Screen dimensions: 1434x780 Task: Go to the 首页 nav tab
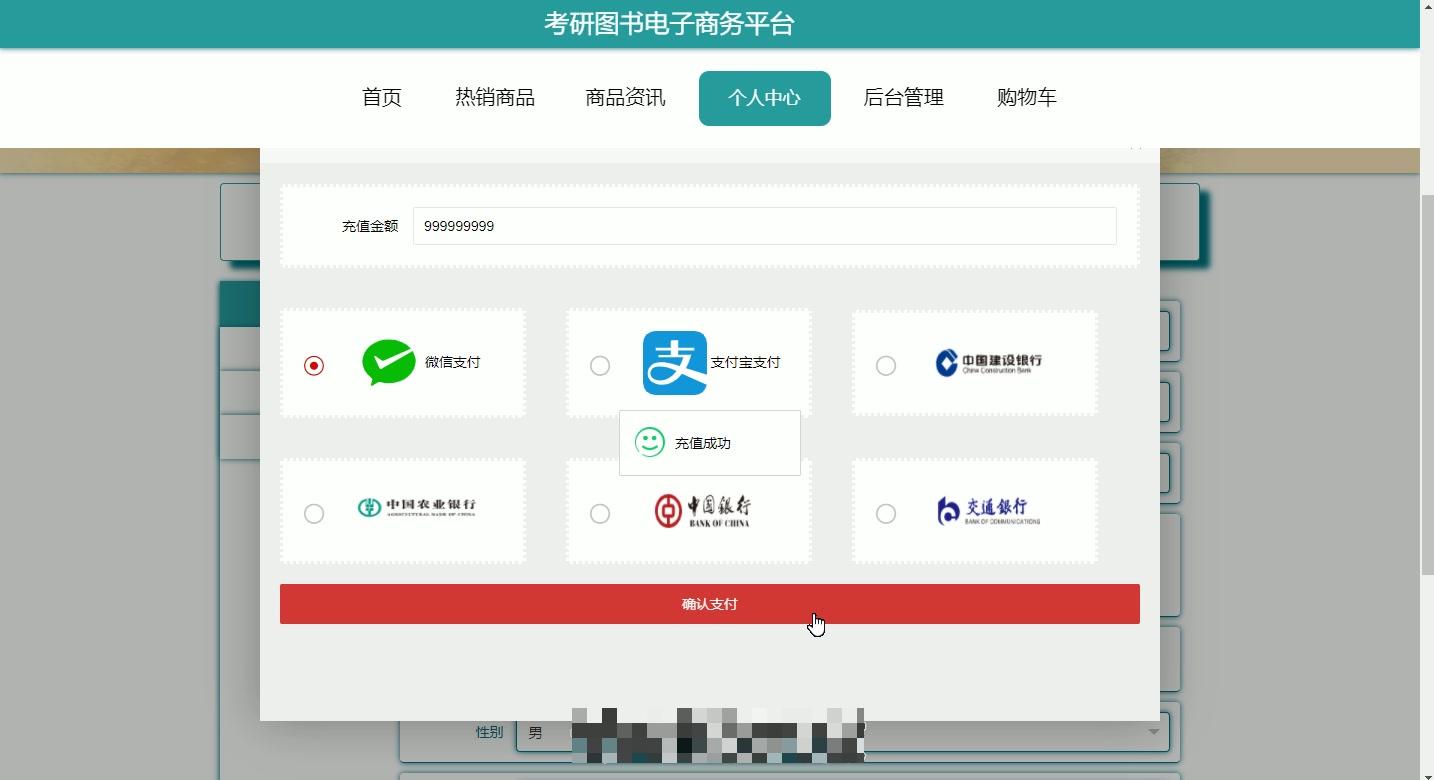pos(382,98)
